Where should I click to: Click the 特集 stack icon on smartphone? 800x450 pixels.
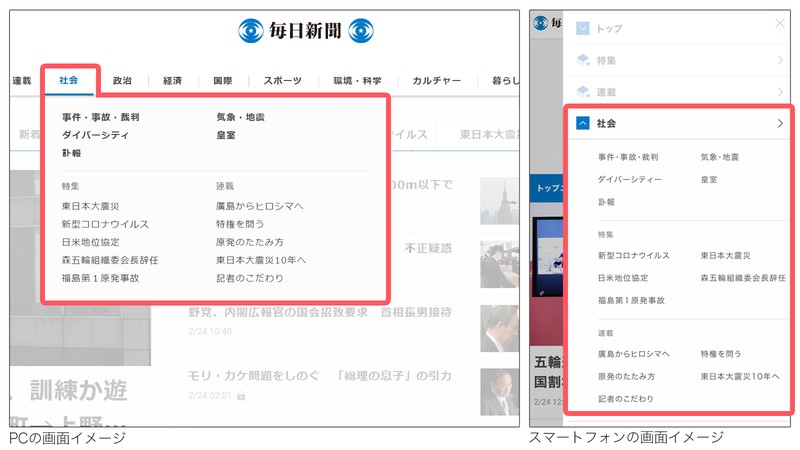click(583, 60)
